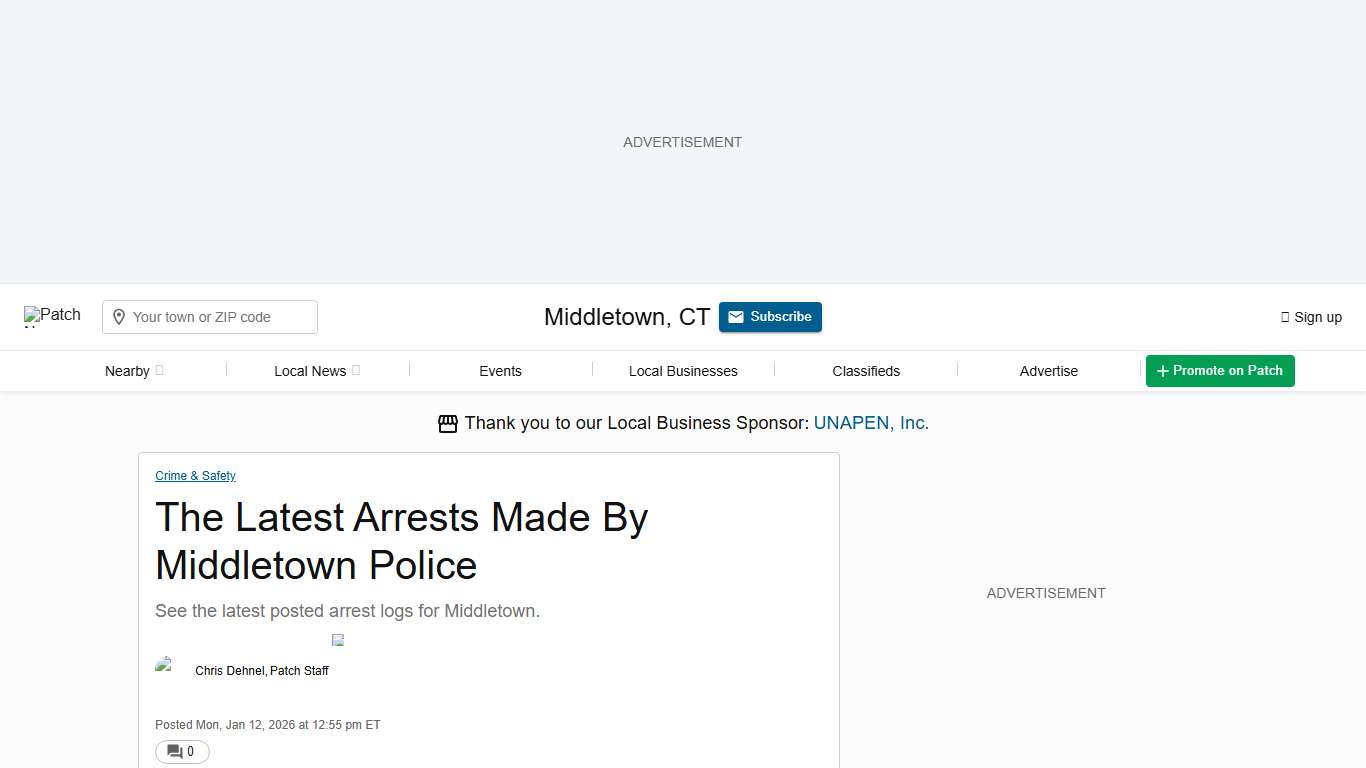Click the image icon above the byline
Screen dimensions: 1366x768
(x=338, y=640)
